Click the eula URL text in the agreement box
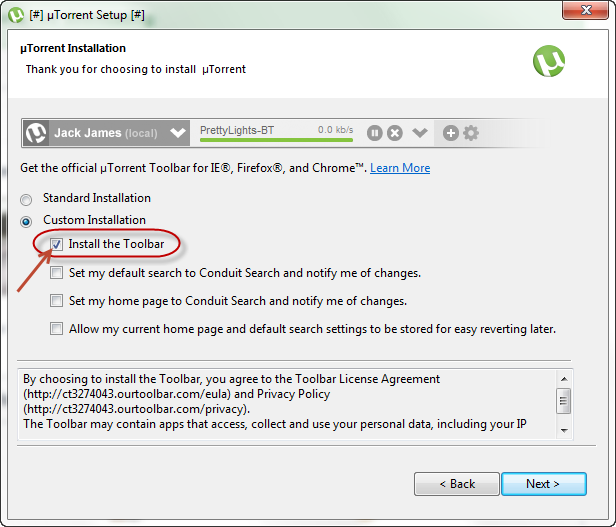This screenshot has width=616, height=527. click(127, 394)
